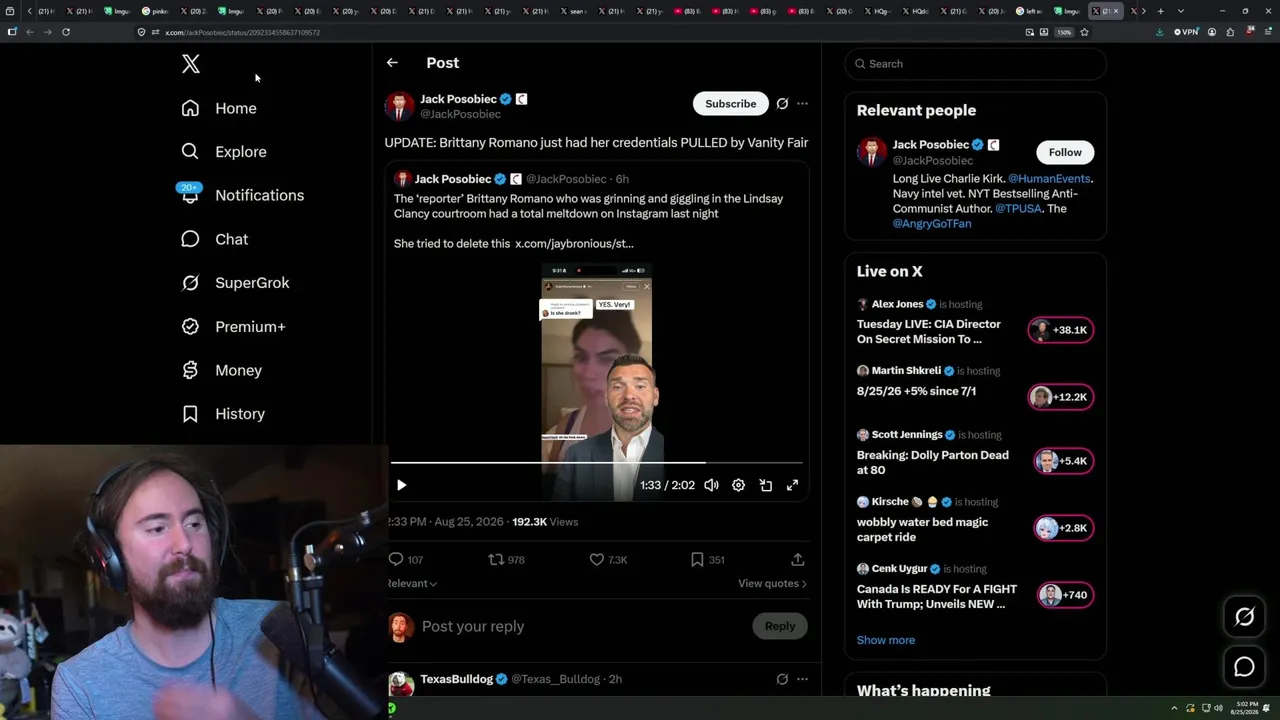This screenshot has height=720, width=1280.
Task: Join Alex Jones's +38.1K live space
Action: 1061,330
